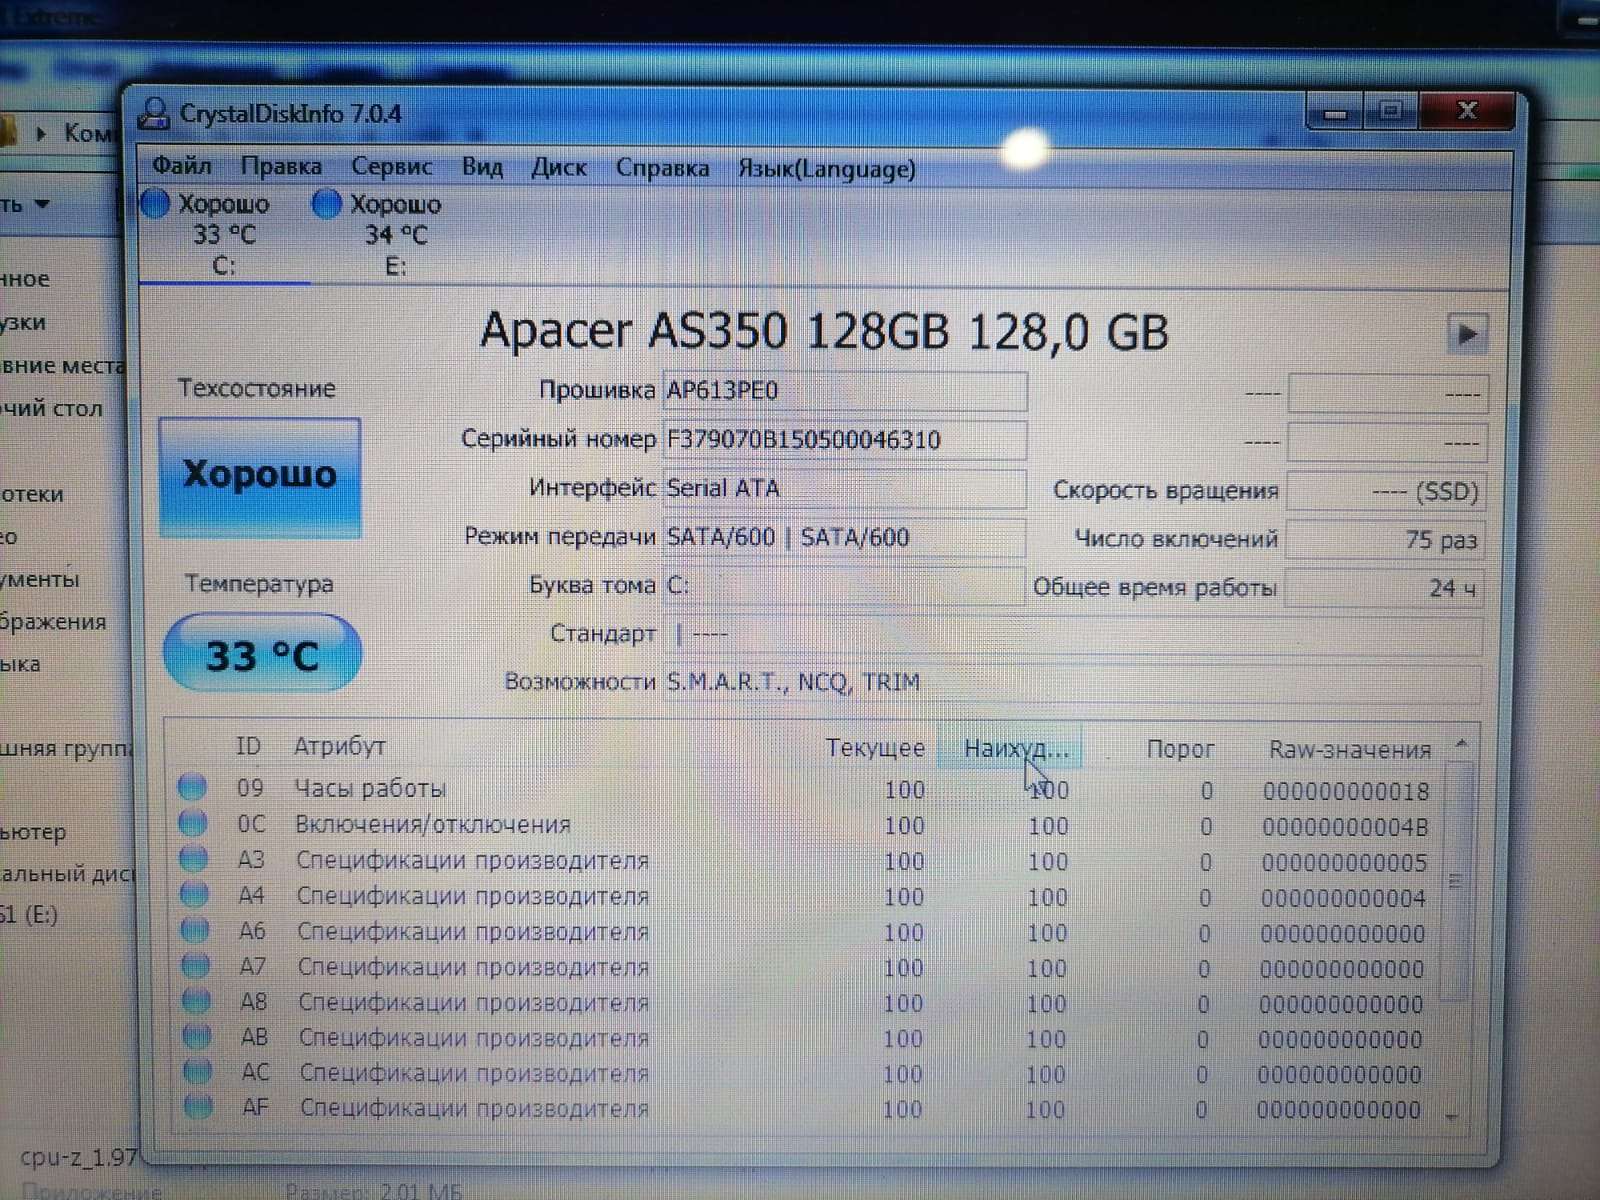Click the CrystalDiskInfo title bar app icon
Screen dimensions: 1600x1200
[x=154, y=114]
